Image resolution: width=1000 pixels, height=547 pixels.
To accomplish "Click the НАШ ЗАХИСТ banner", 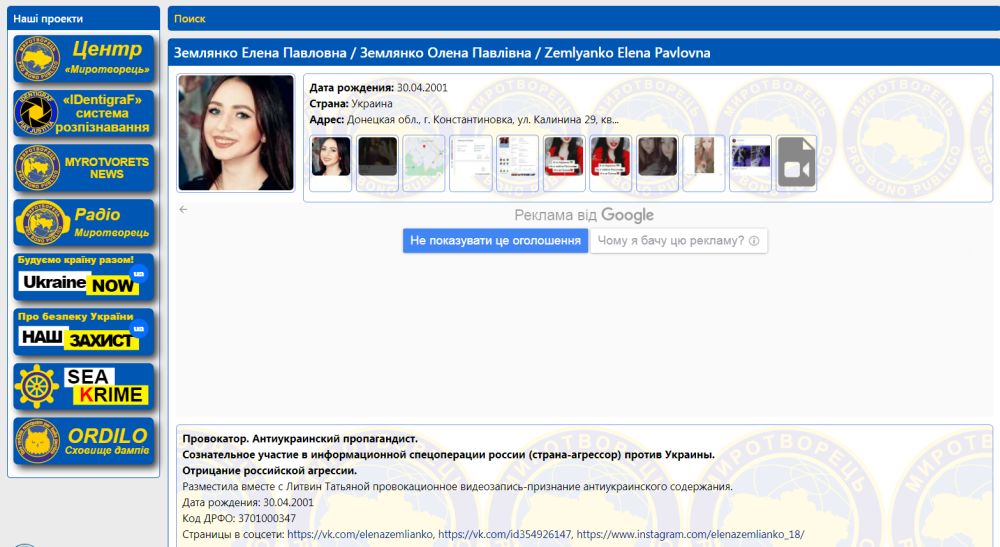I will click(84, 332).
